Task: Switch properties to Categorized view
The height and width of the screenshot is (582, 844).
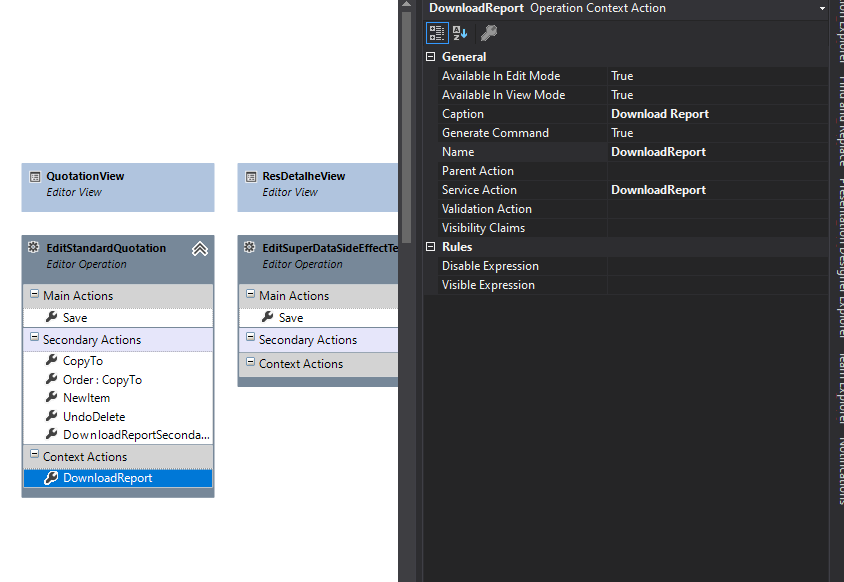Action: tap(437, 33)
